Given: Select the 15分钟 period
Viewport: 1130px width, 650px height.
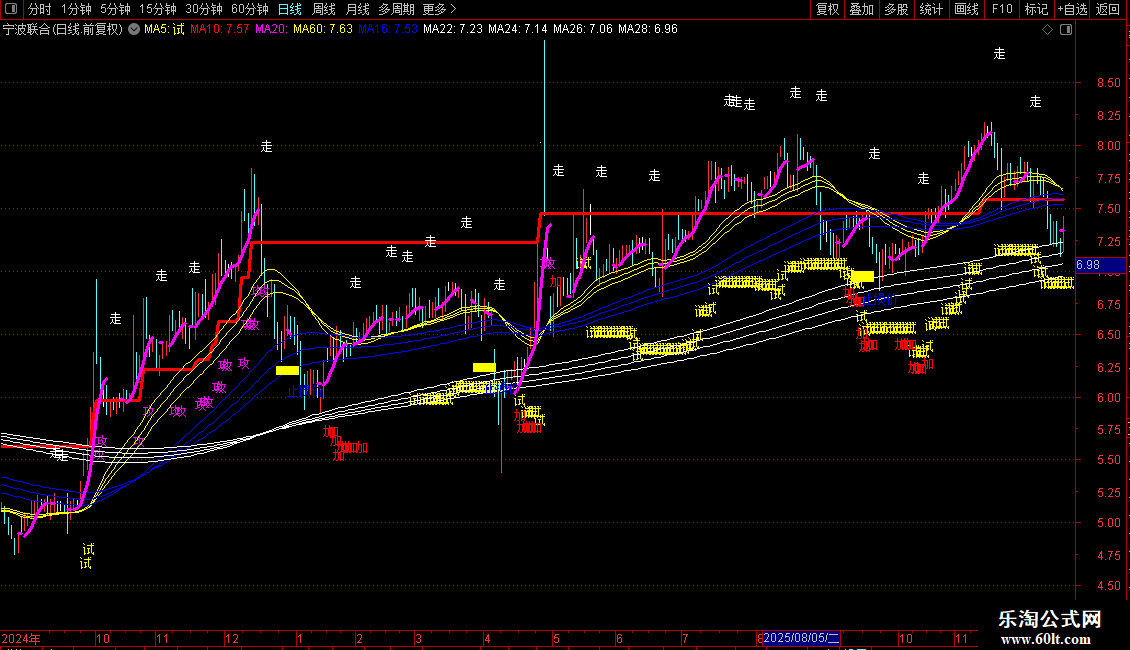Looking at the screenshot, I should [x=157, y=9].
